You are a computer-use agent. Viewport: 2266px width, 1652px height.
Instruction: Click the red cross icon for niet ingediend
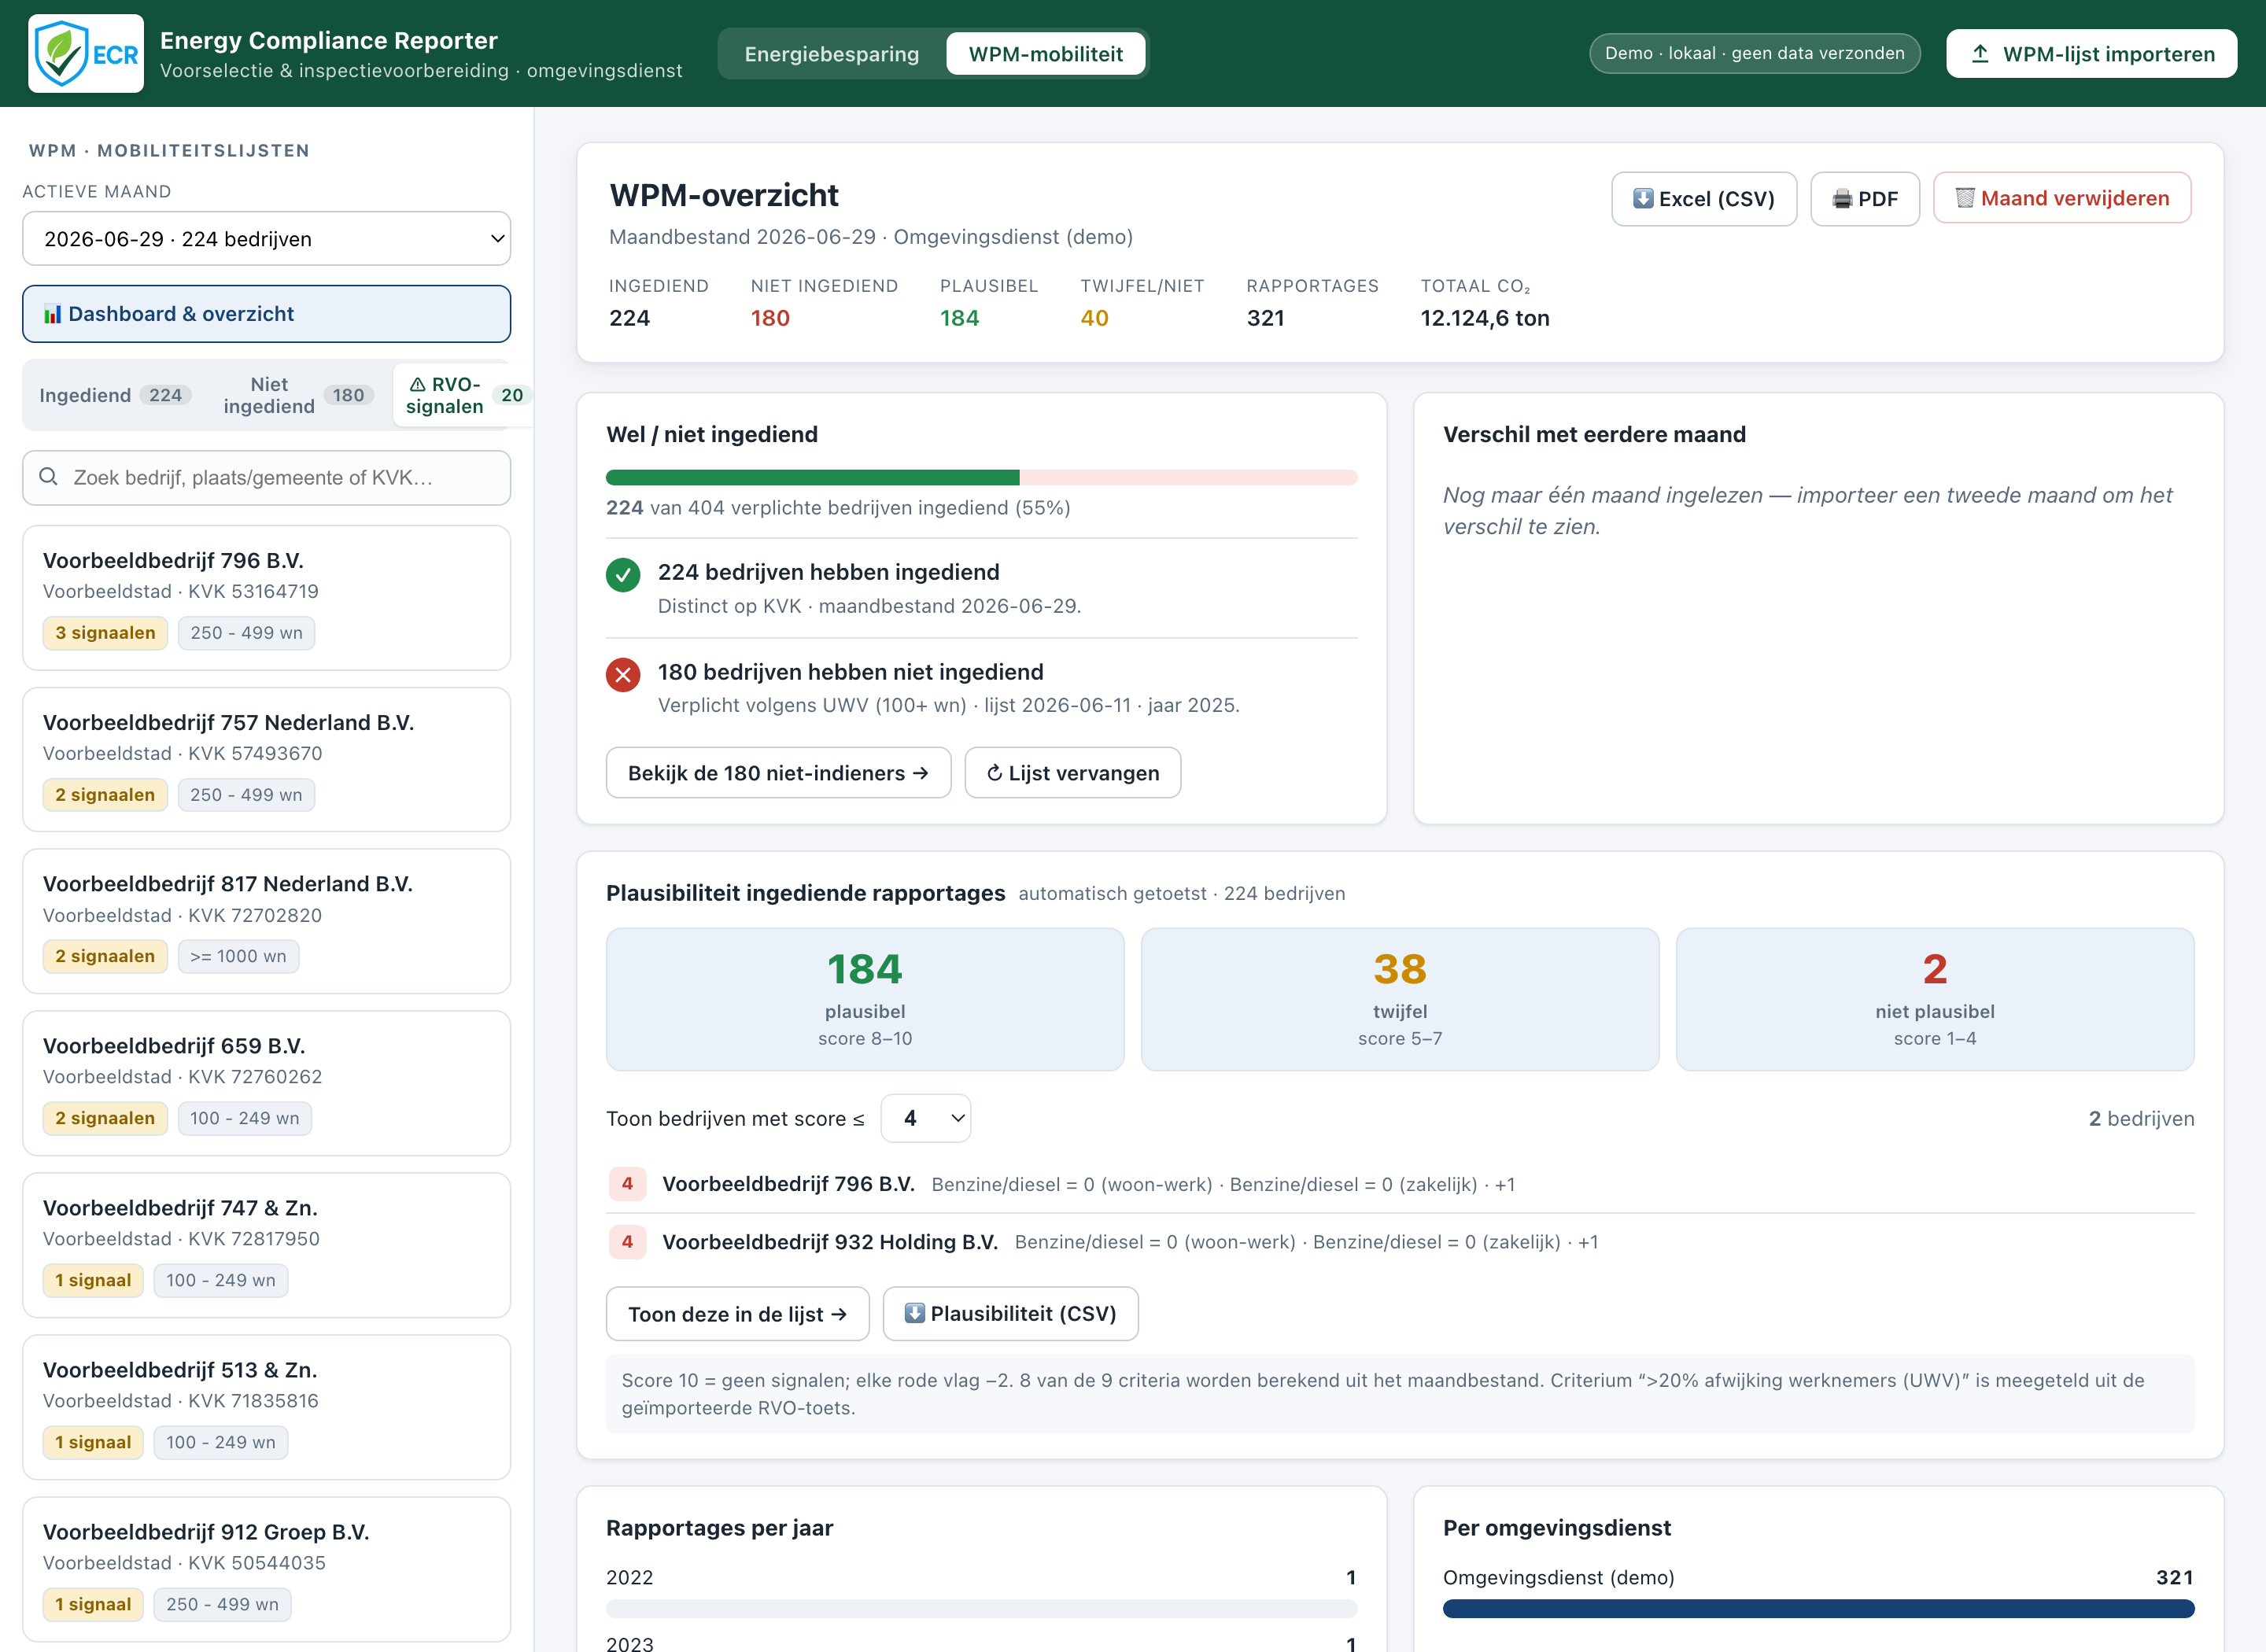pyautogui.click(x=623, y=674)
